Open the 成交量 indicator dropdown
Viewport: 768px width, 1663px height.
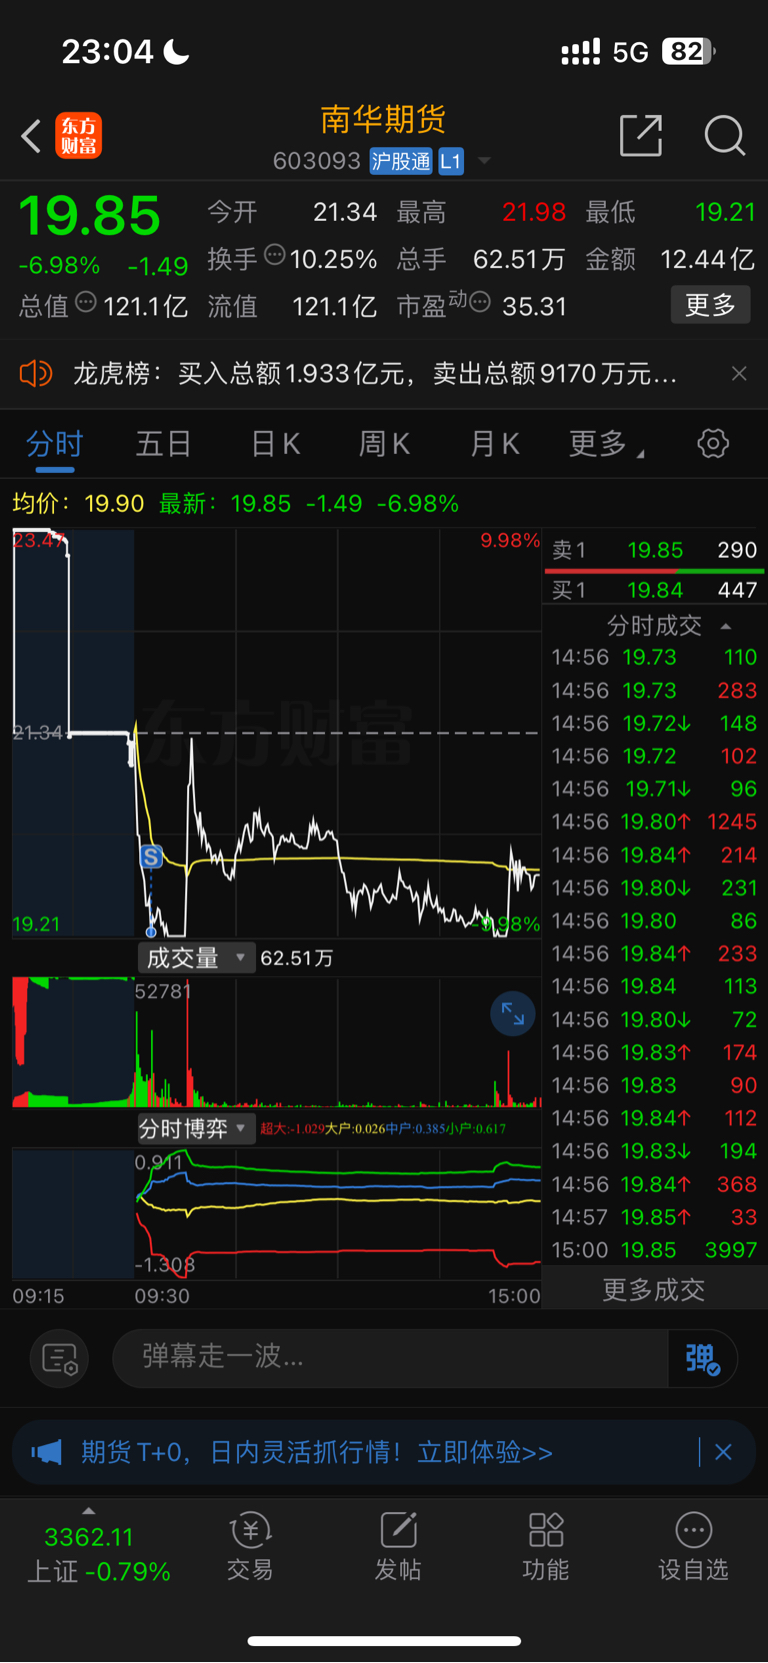196,958
